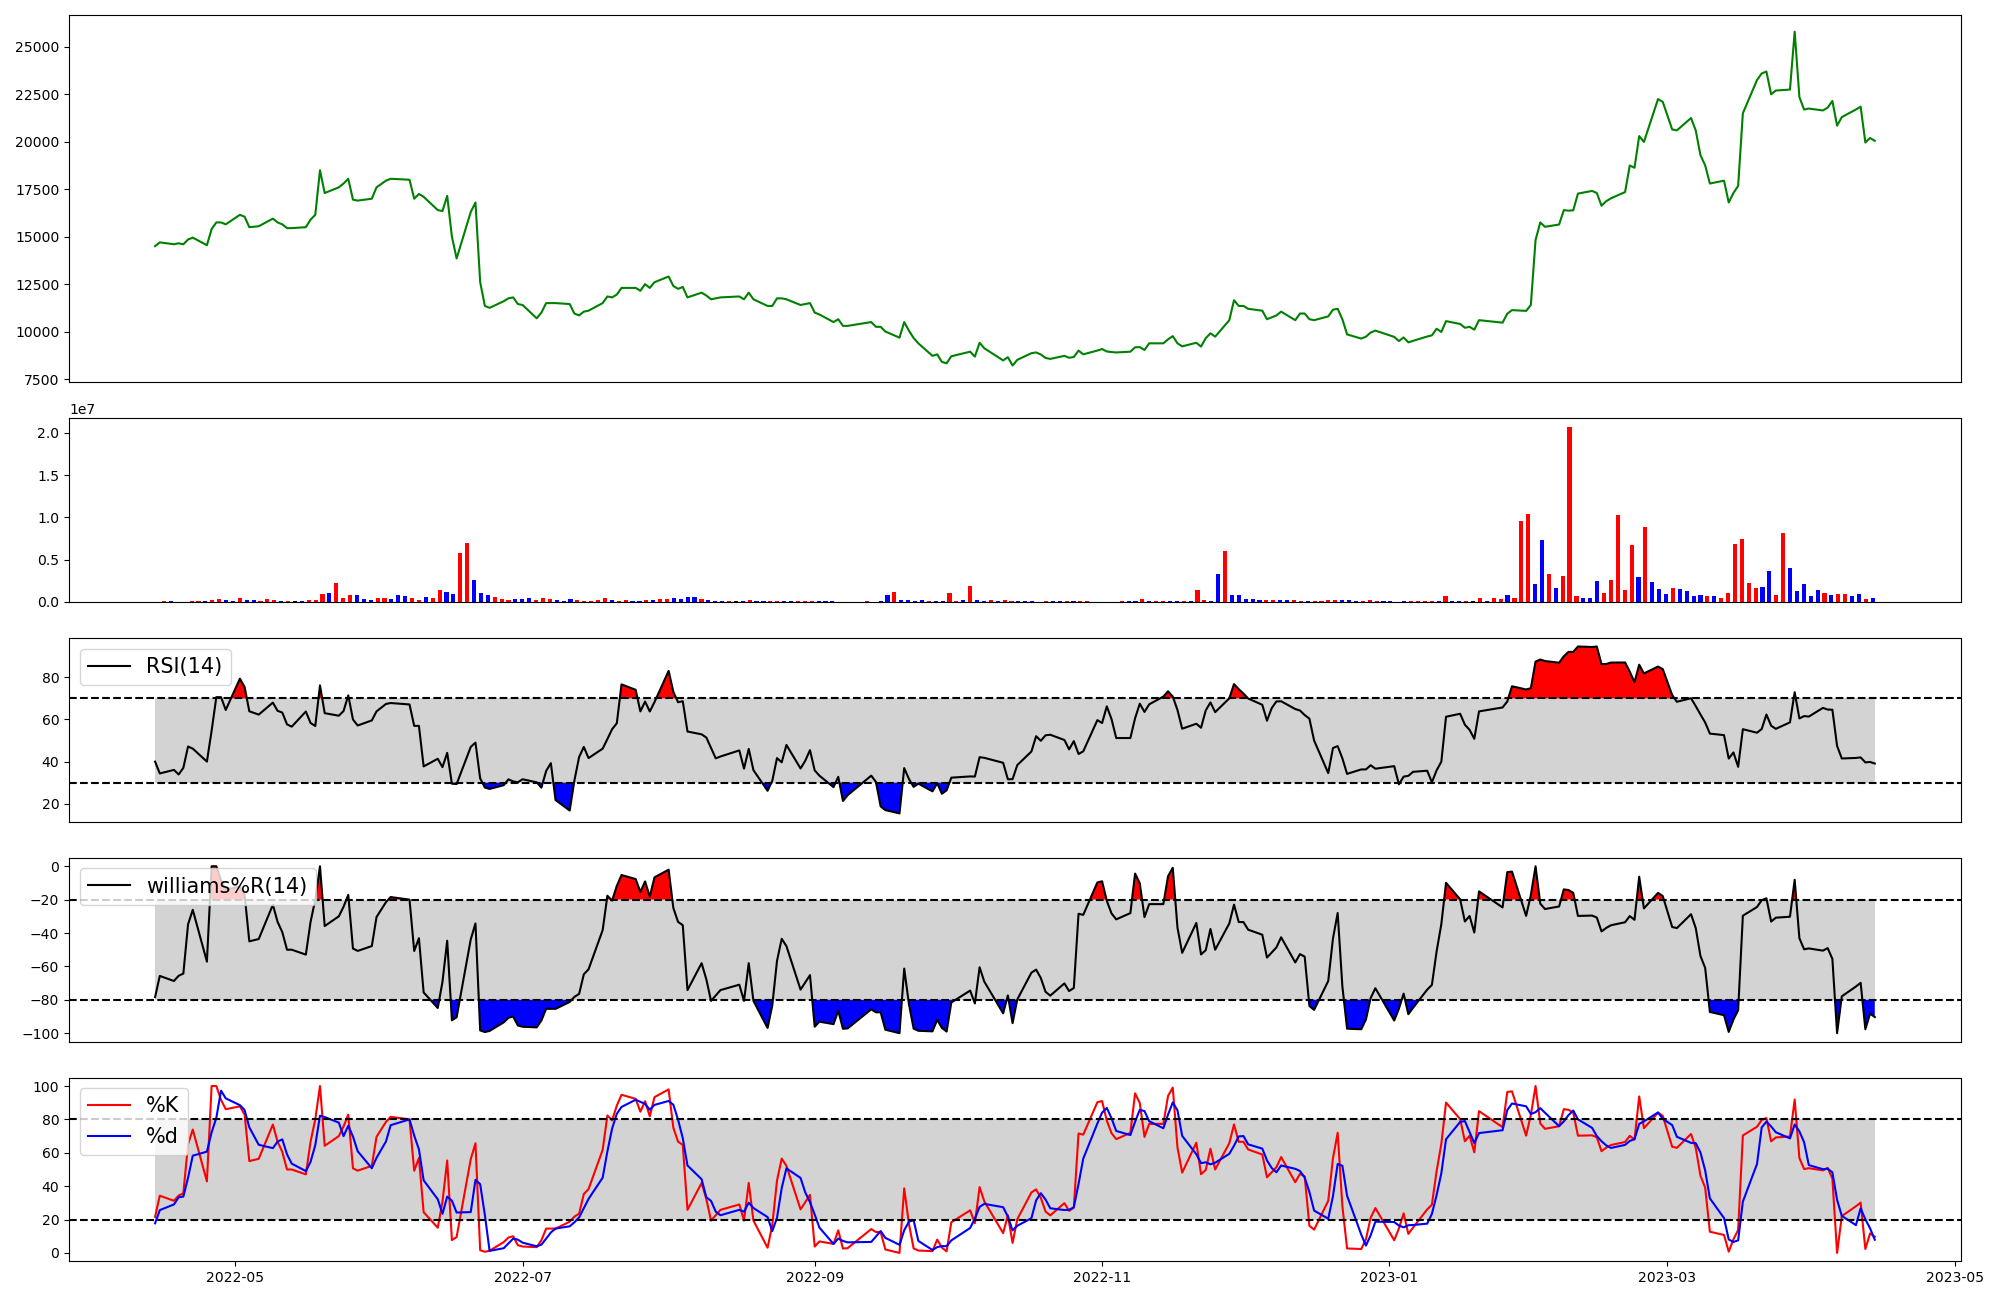Click the 2022-11 date tick label
Screen dimensions: 2000x1300
pyautogui.click(x=1102, y=1277)
